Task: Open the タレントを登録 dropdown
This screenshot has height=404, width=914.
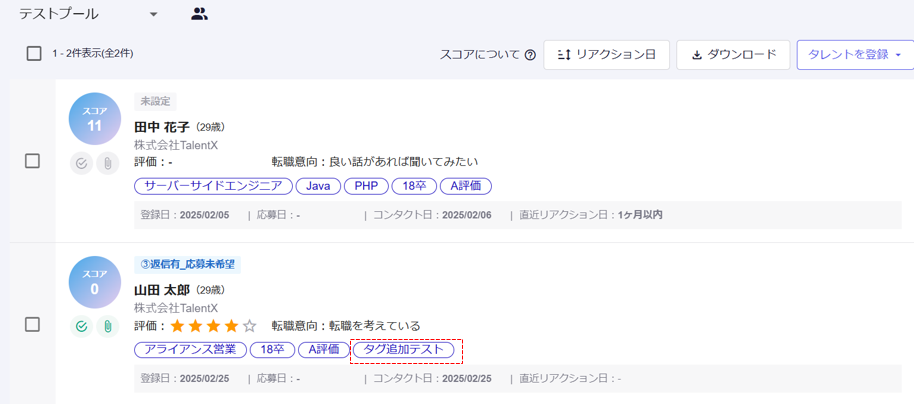Action: click(x=854, y=55)
